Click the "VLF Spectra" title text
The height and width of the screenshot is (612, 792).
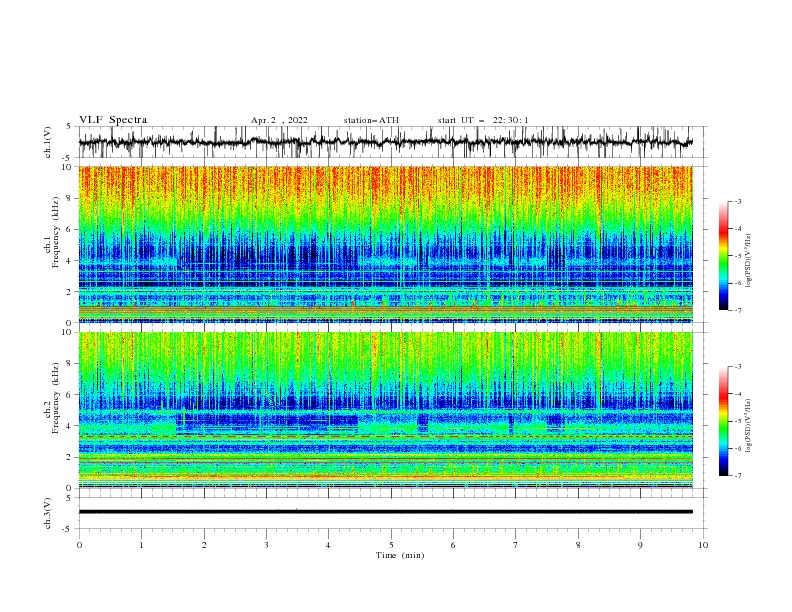(113, 120)
